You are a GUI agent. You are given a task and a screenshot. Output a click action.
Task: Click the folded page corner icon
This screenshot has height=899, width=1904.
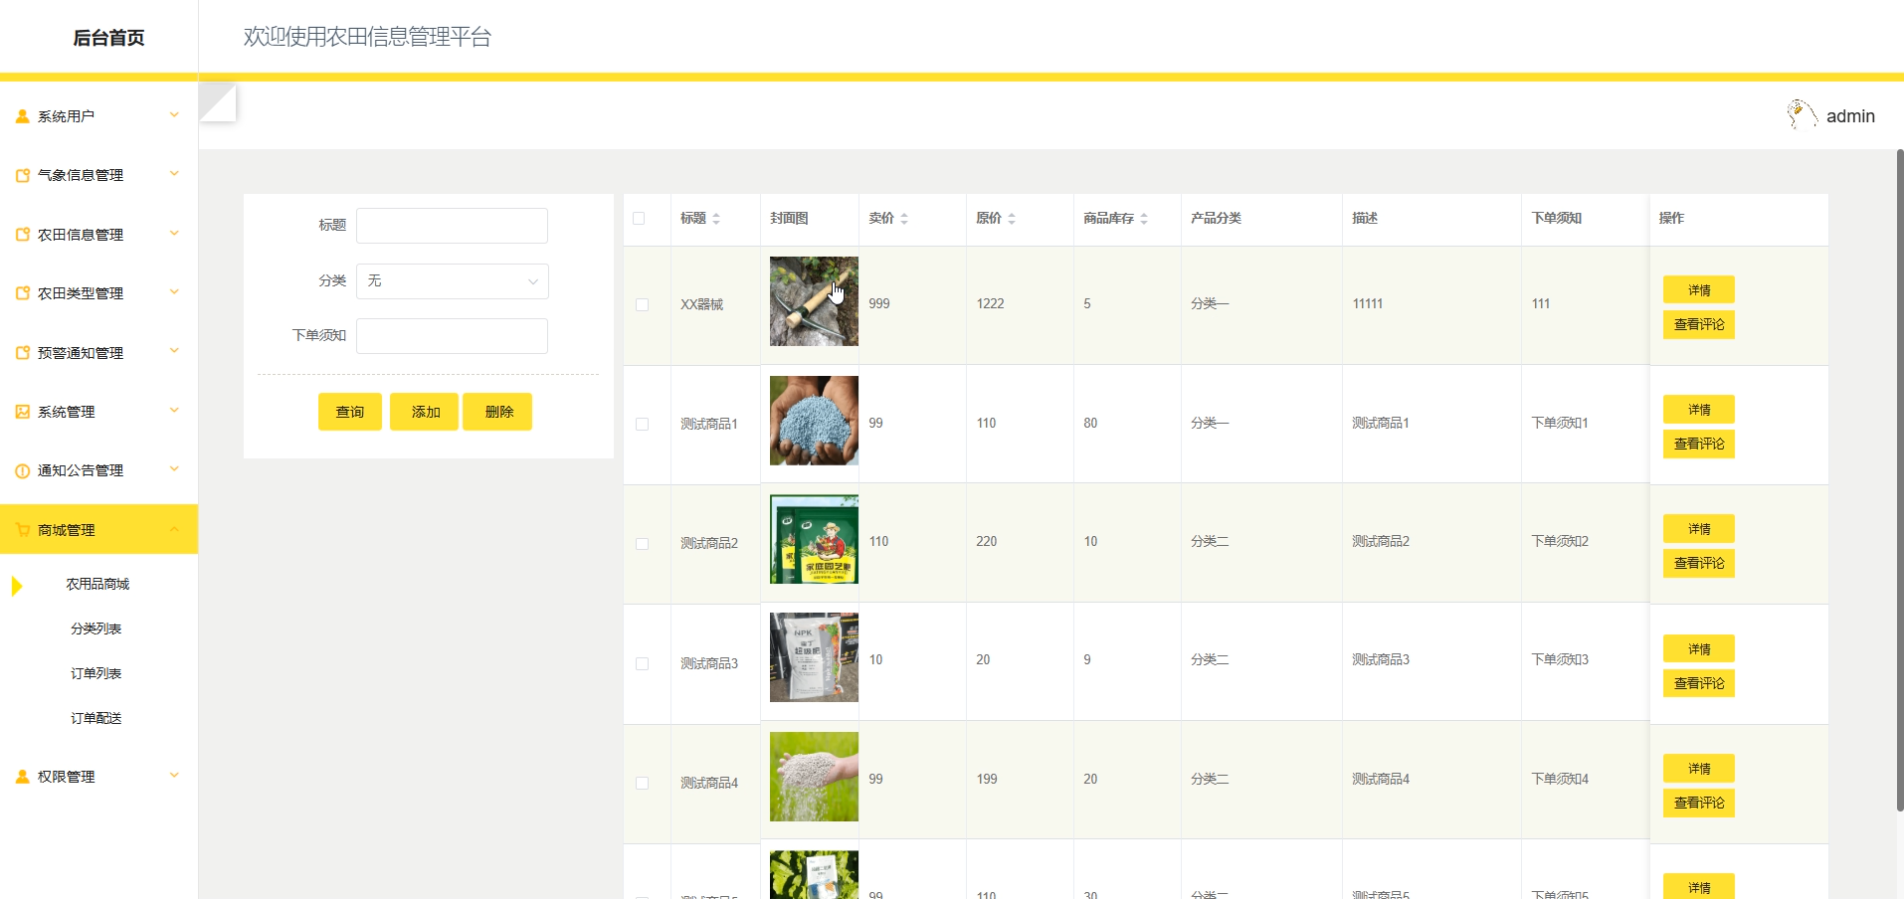[218, 102]
